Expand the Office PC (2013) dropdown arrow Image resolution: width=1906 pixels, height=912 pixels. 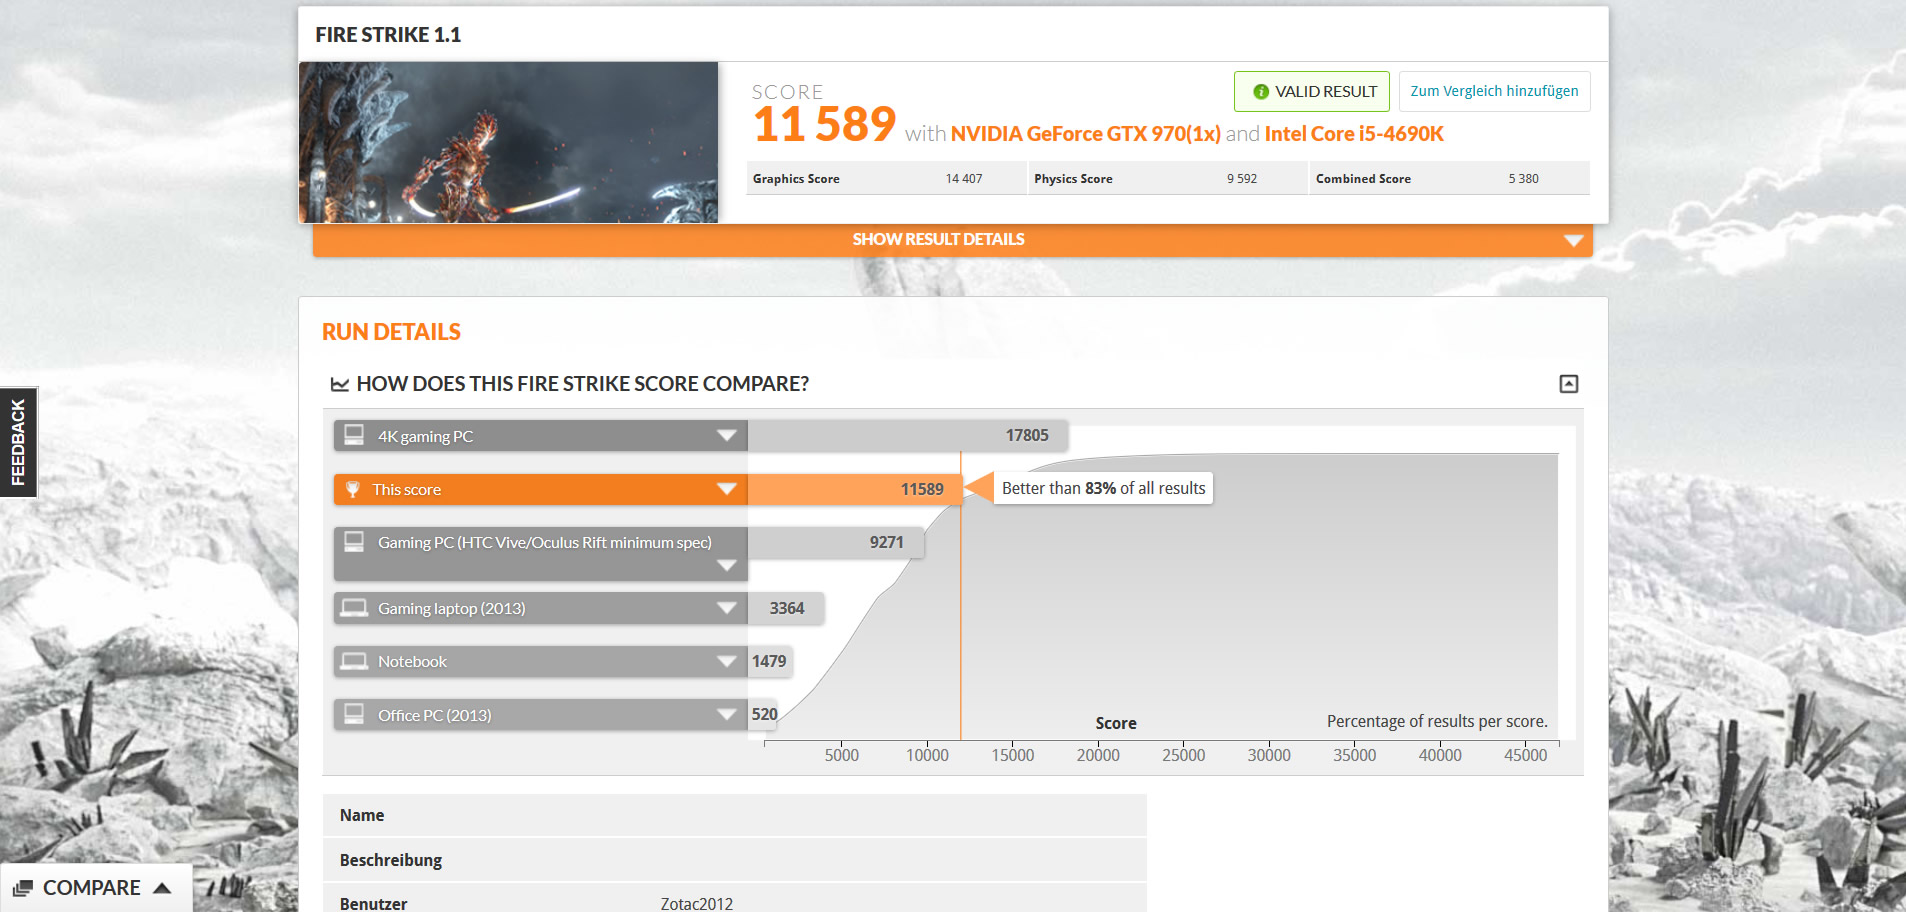[x=727, y=714]
